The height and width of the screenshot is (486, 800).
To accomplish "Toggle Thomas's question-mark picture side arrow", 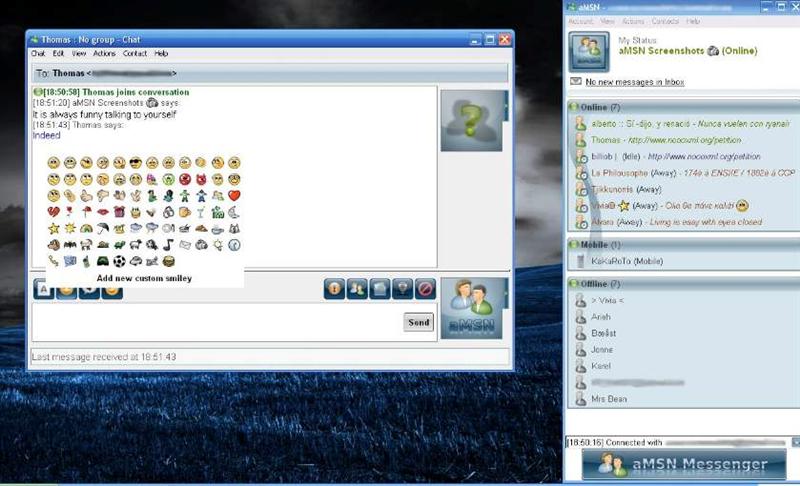I will click(506, 106).
